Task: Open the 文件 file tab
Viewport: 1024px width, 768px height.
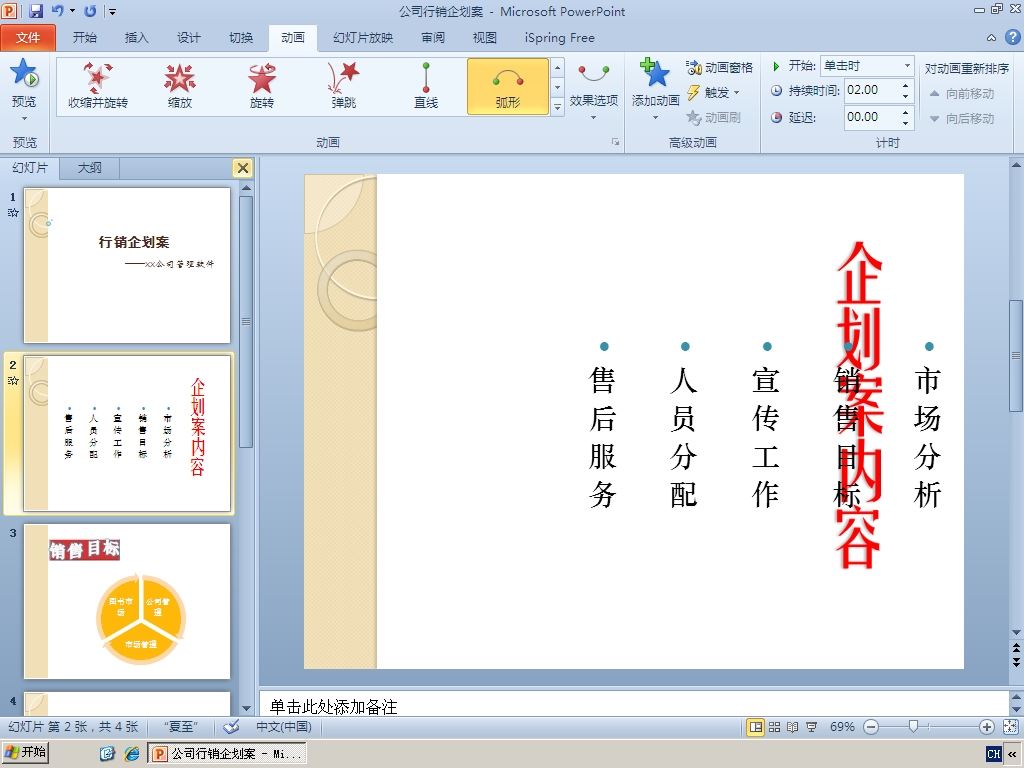Action: [28, 38]
